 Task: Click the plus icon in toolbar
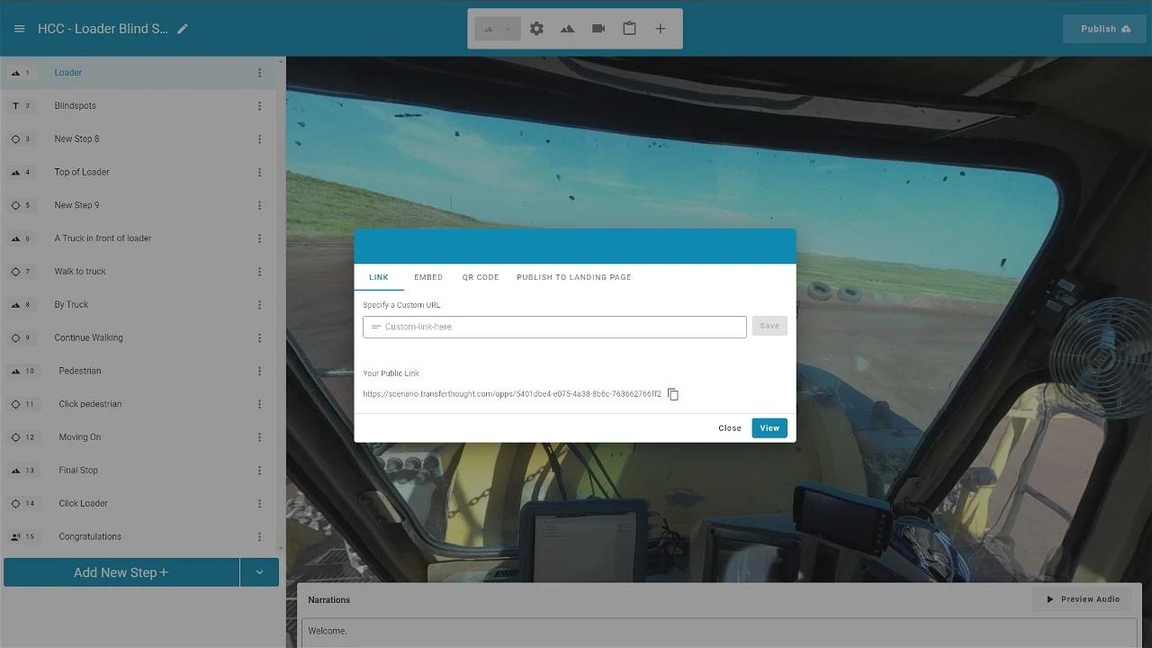(660, 29)
